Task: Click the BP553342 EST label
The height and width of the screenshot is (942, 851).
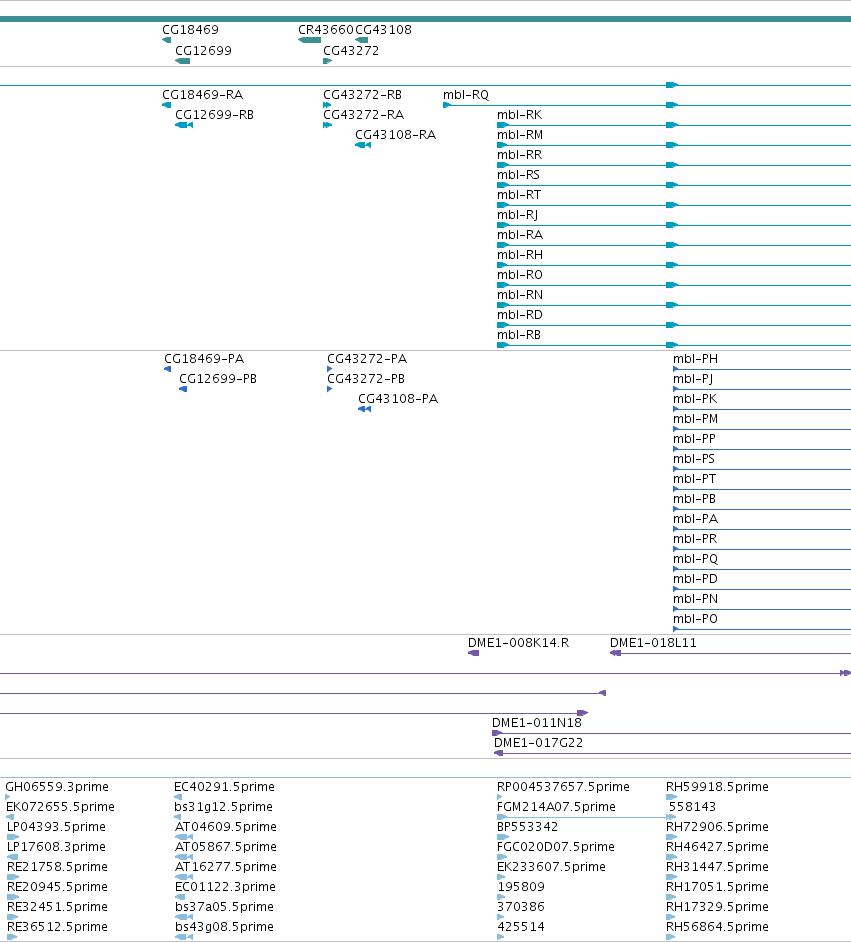Action: pos(527,827)
